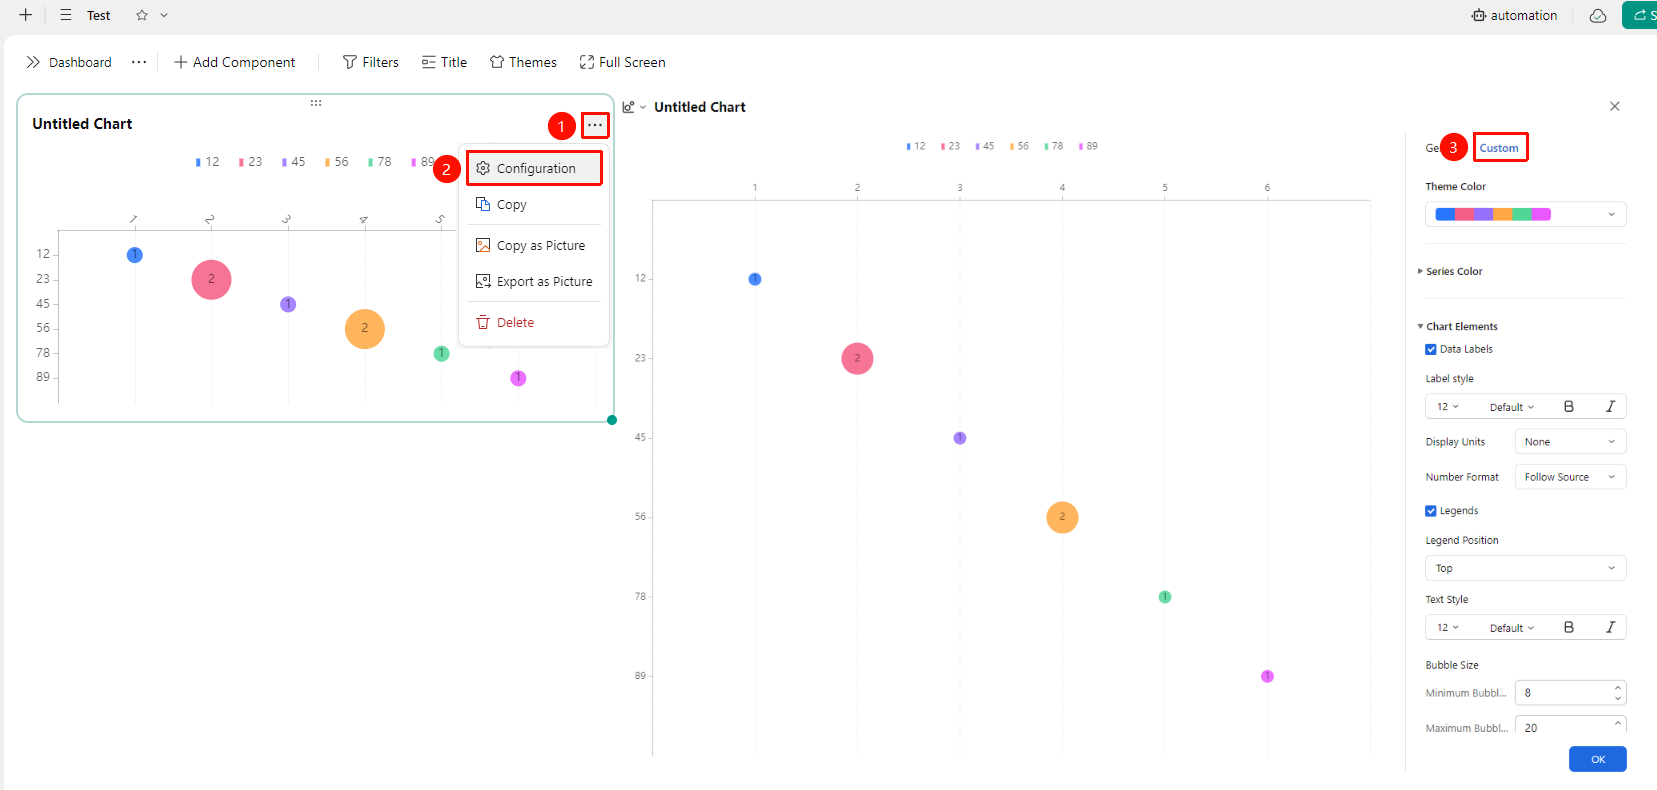Viewport: 1657px width, 790px height.
Task: Toggle bold for Label style
Action: pyautogui.click(x=1568, y=406)
